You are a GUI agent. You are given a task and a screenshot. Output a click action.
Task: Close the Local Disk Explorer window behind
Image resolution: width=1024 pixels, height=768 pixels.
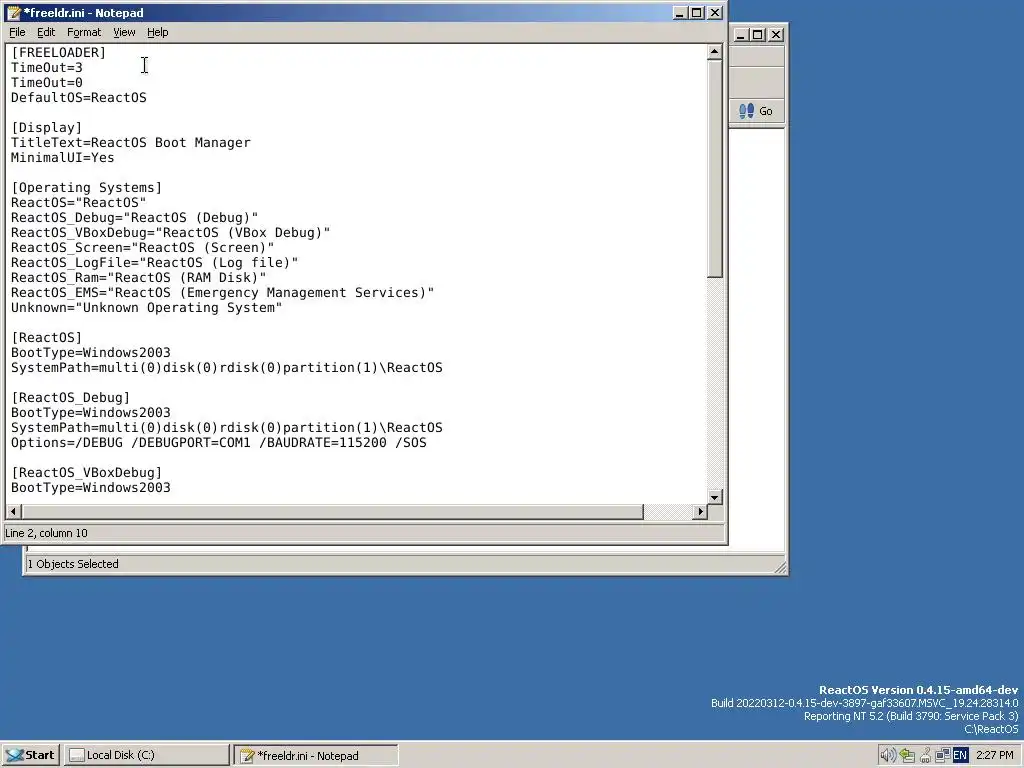(776, 35)
